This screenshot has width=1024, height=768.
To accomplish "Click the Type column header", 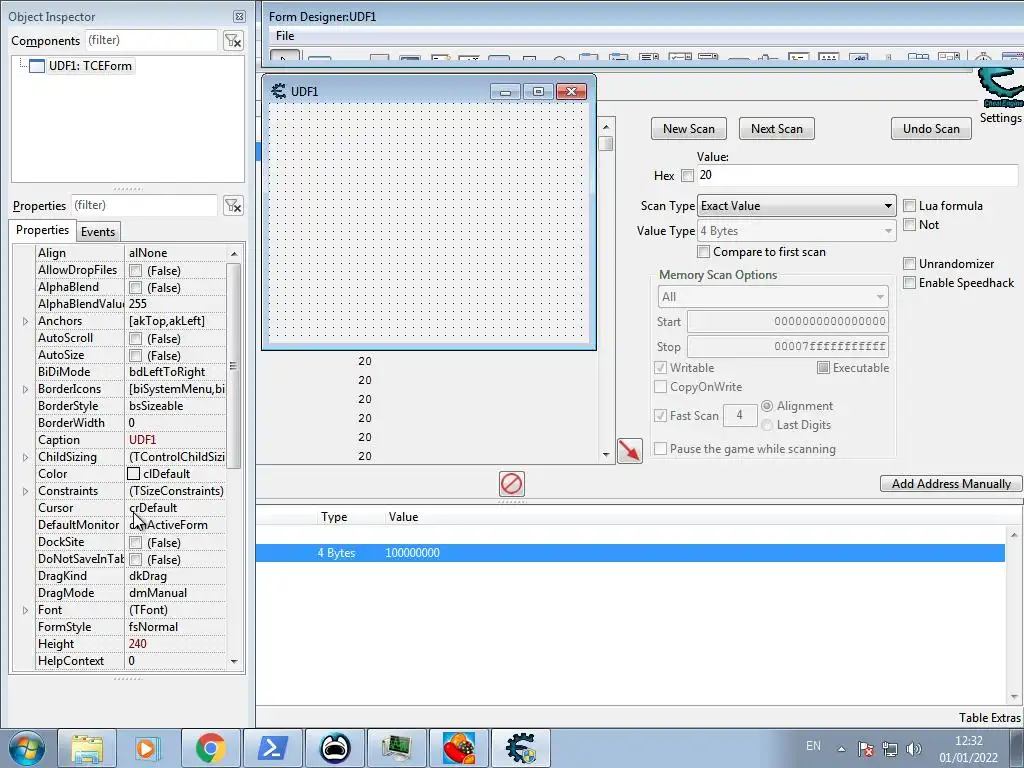I will coord(334,517).
